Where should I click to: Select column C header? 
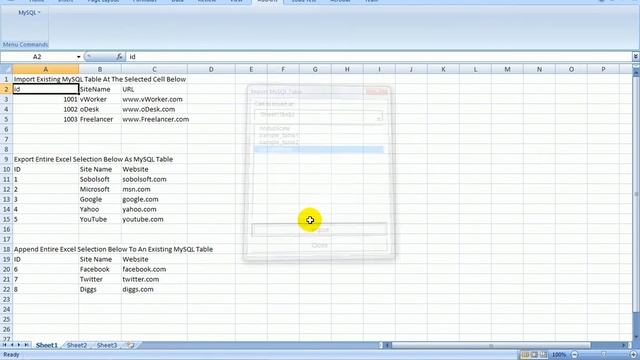click(x=154, y=69)
